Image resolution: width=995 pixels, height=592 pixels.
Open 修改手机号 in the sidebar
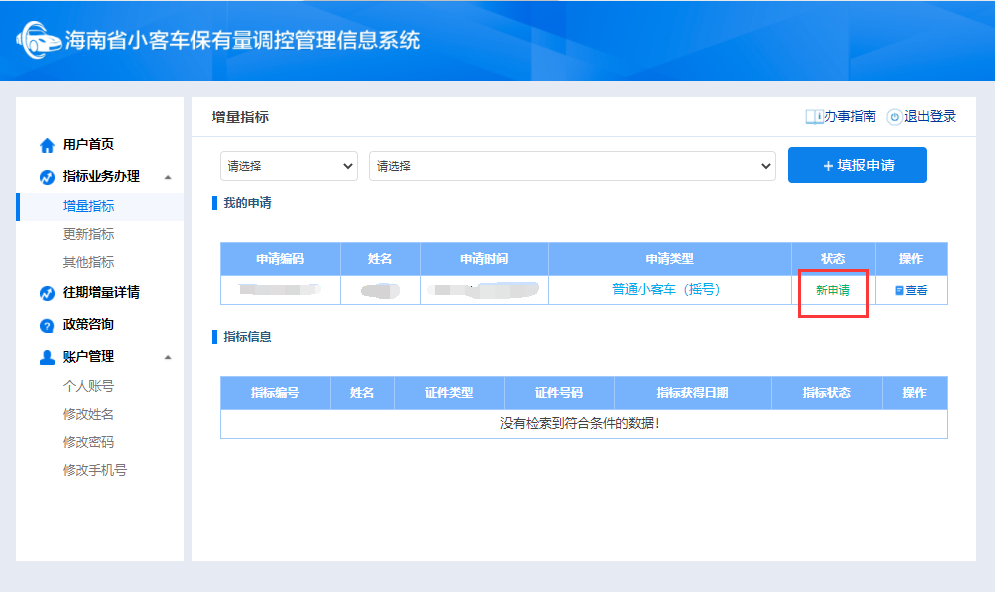(x=94, y=470)
